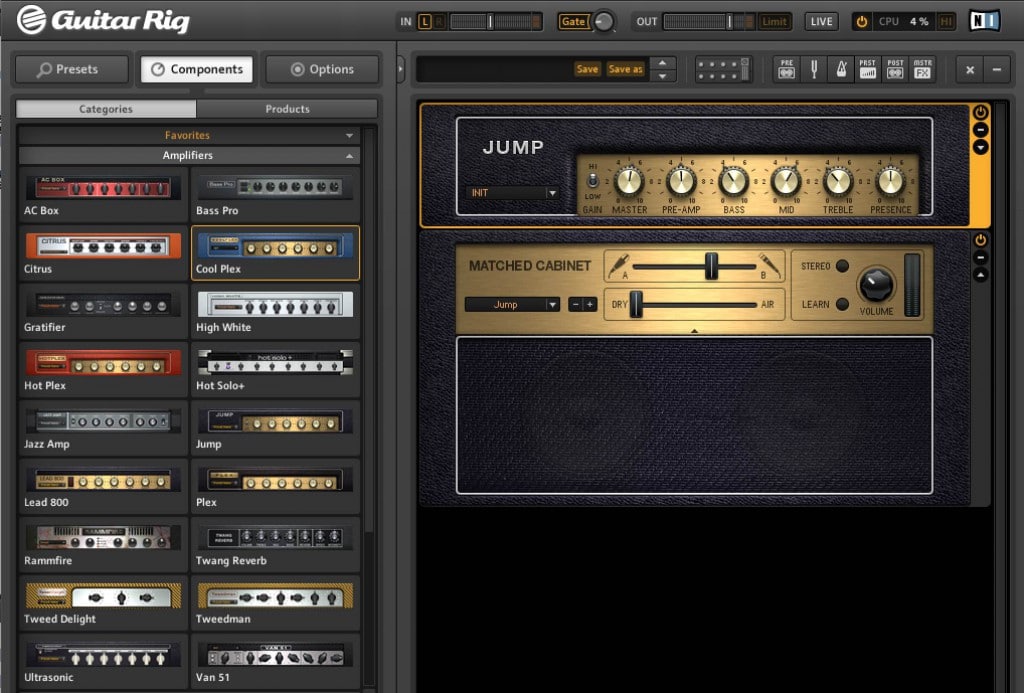The height and width of the screenshot is (693, 1024).
Task: Collapse the Amplifiers category
Action: (188, 155)
